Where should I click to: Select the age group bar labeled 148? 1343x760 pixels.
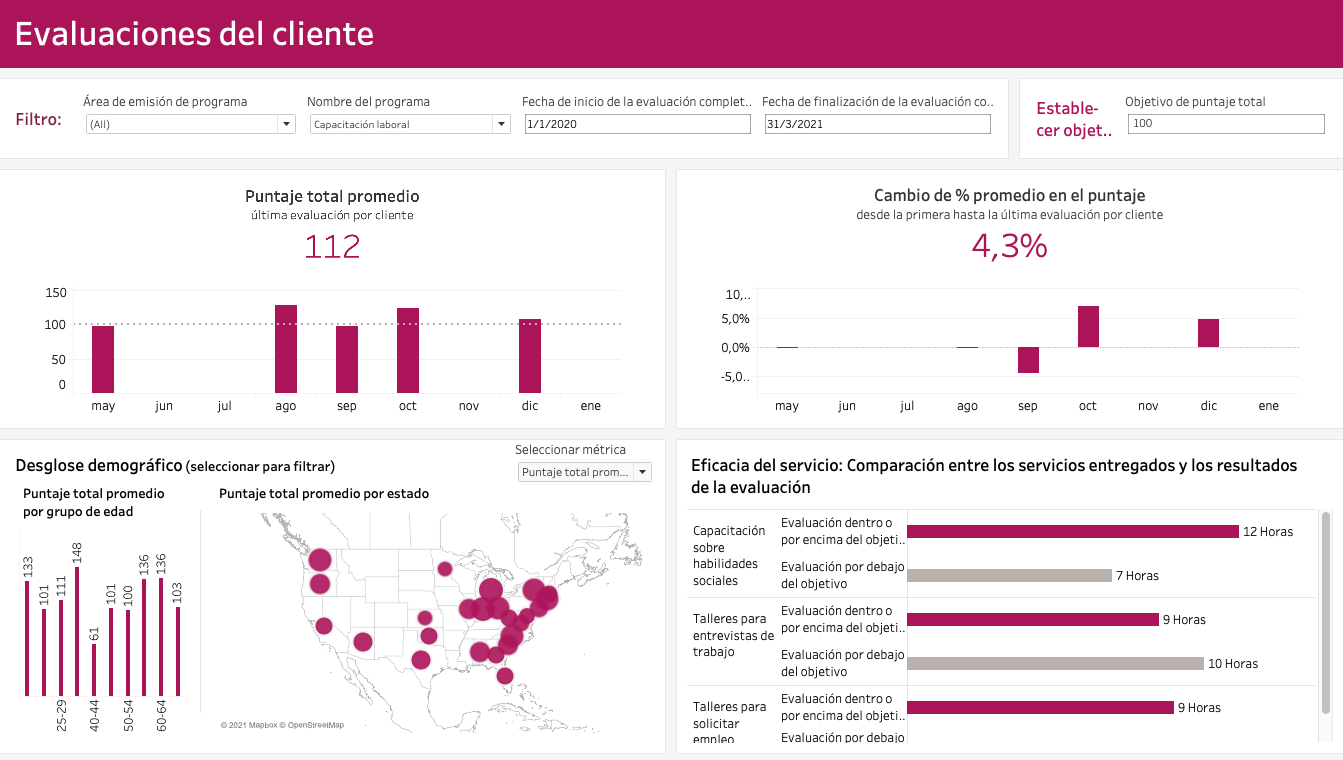(x=77, y=631)
